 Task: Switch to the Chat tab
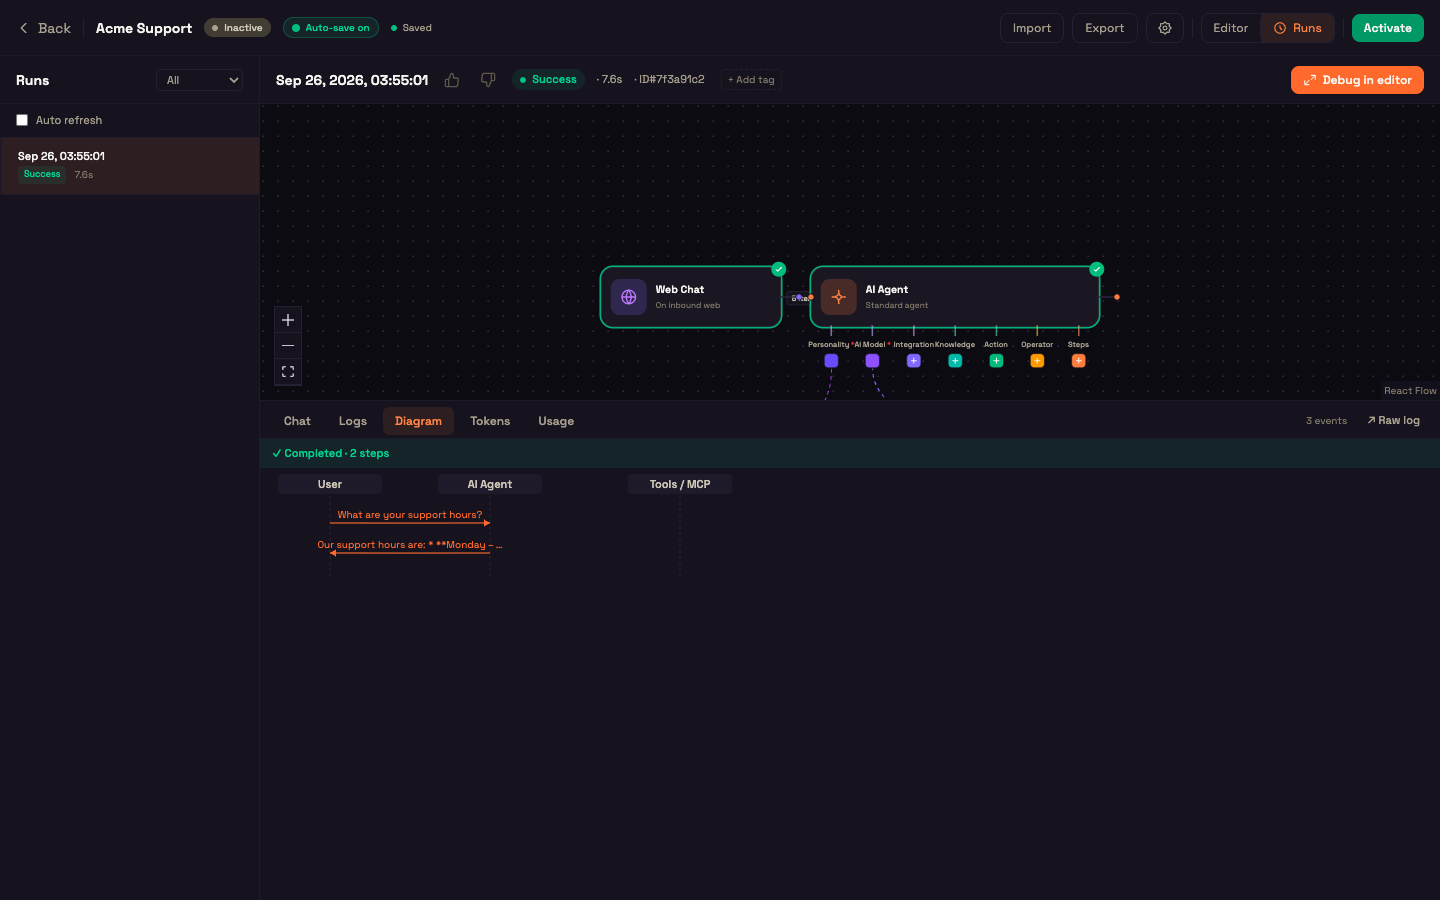coord(297,421)
